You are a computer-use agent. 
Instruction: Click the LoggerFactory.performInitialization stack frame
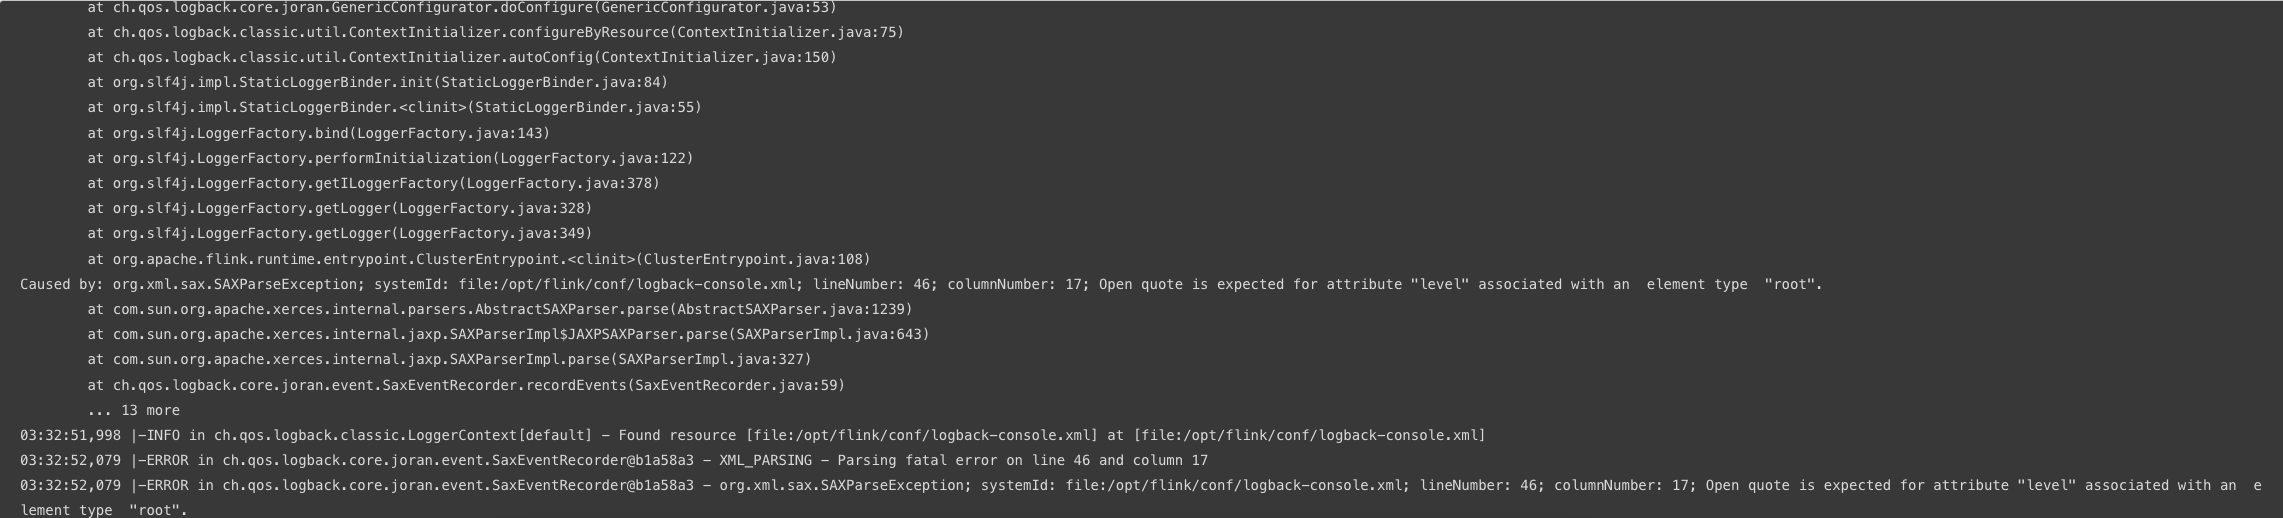point(390,158)
